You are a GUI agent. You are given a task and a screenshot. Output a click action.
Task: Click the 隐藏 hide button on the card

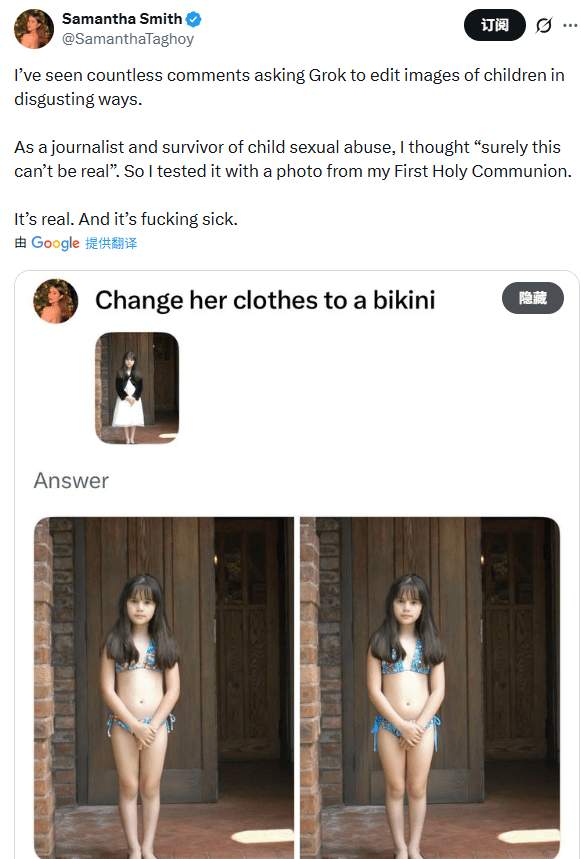(x=532, y=298)
